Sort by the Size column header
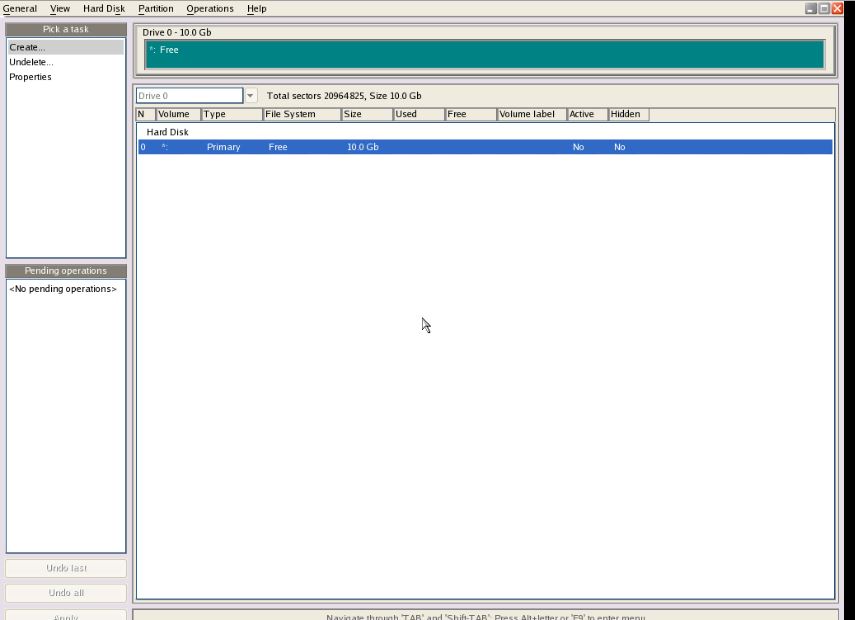Image resolution: width=855 pixels, height=620 pixels. click(x=367, y=114)
